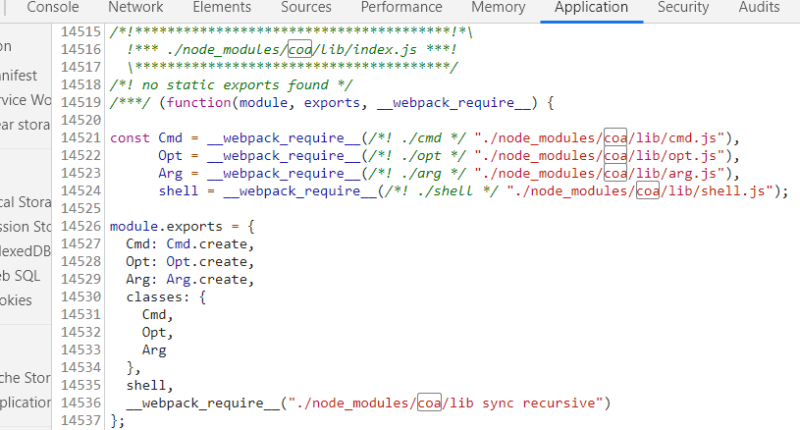Open the Security tab

683,7
